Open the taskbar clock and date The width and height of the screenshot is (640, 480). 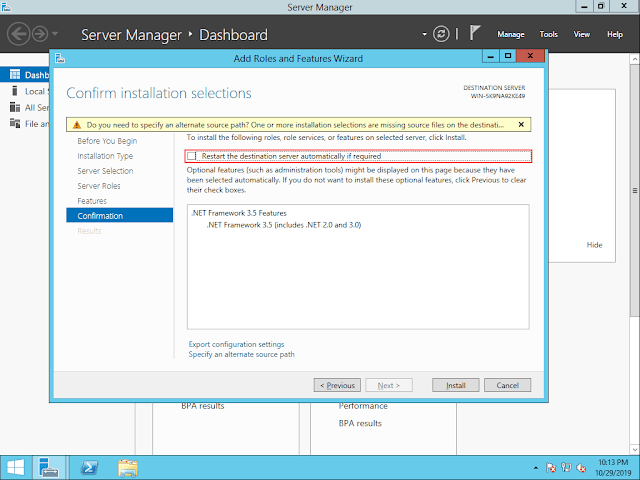(613, 468)
